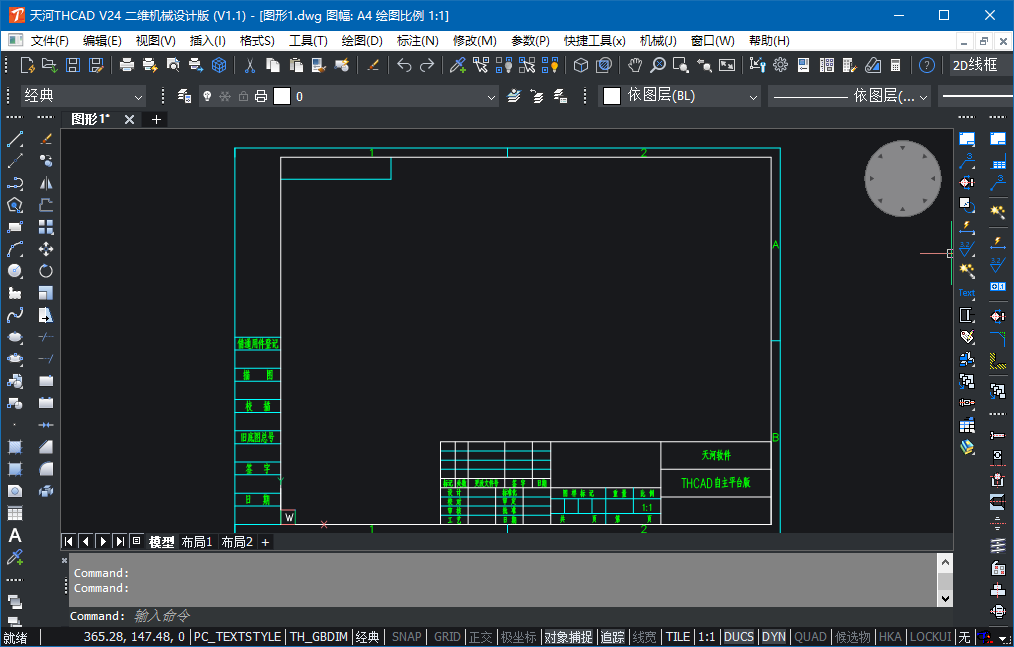Add a new drawing tab with plus
Screen dimensions: 1014x647
[x=156, y=120]
